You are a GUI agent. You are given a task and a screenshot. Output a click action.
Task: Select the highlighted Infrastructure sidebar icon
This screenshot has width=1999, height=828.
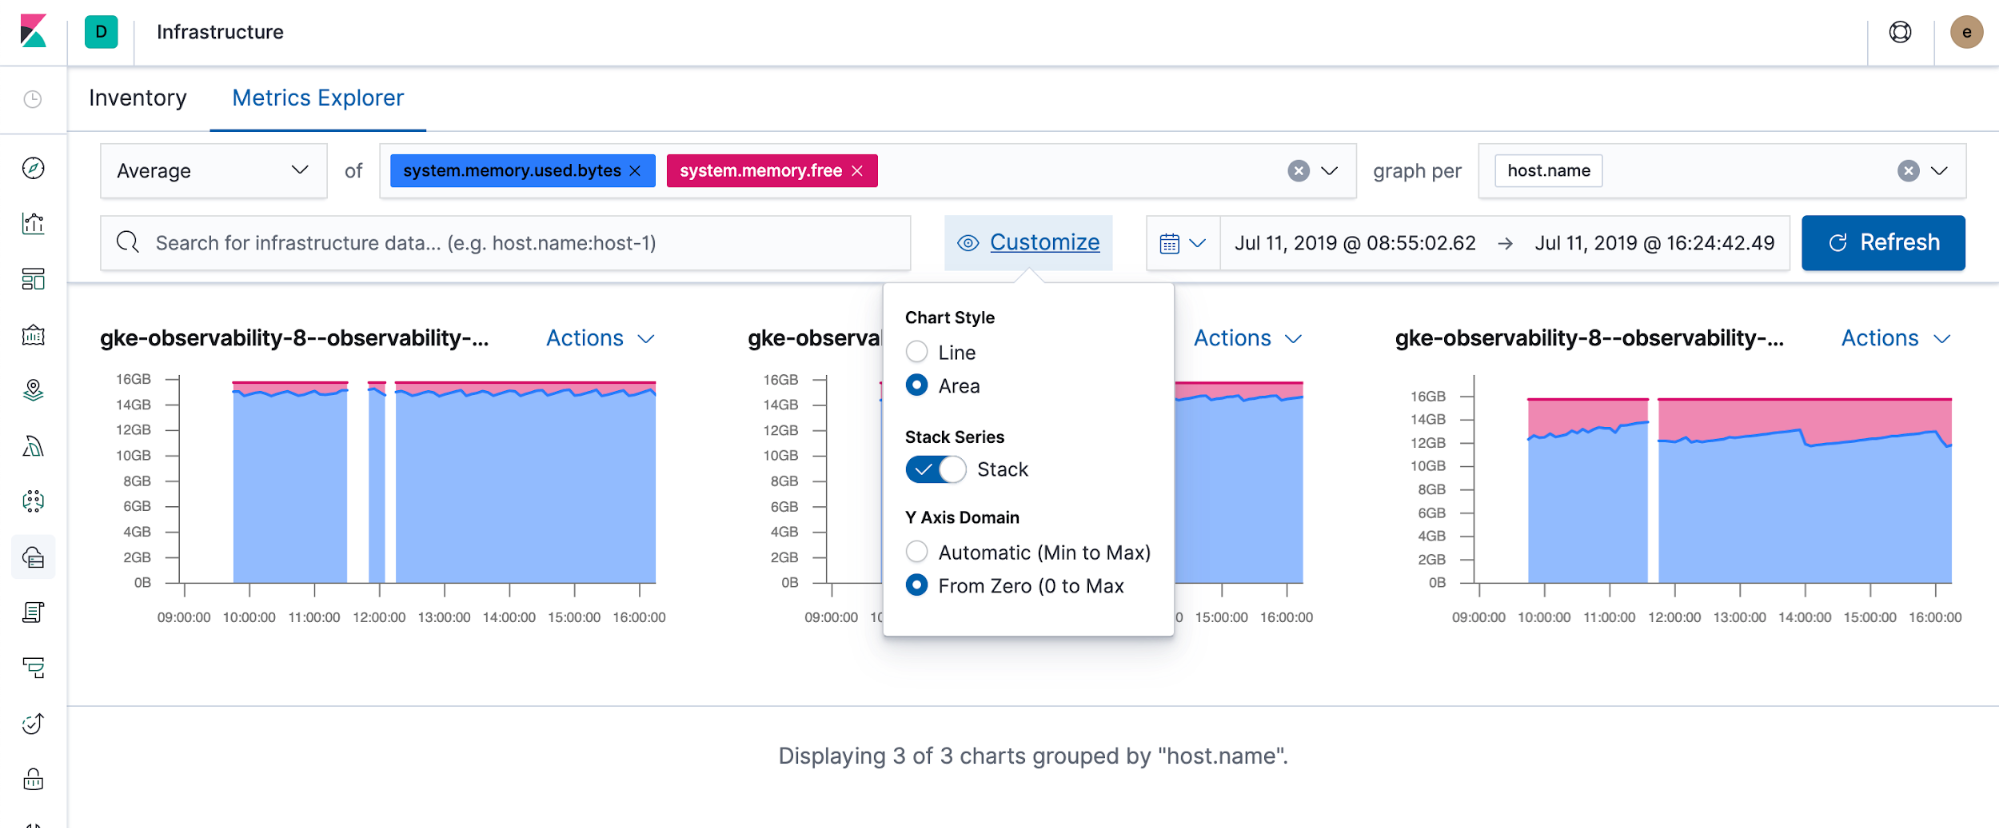point(33,557)
